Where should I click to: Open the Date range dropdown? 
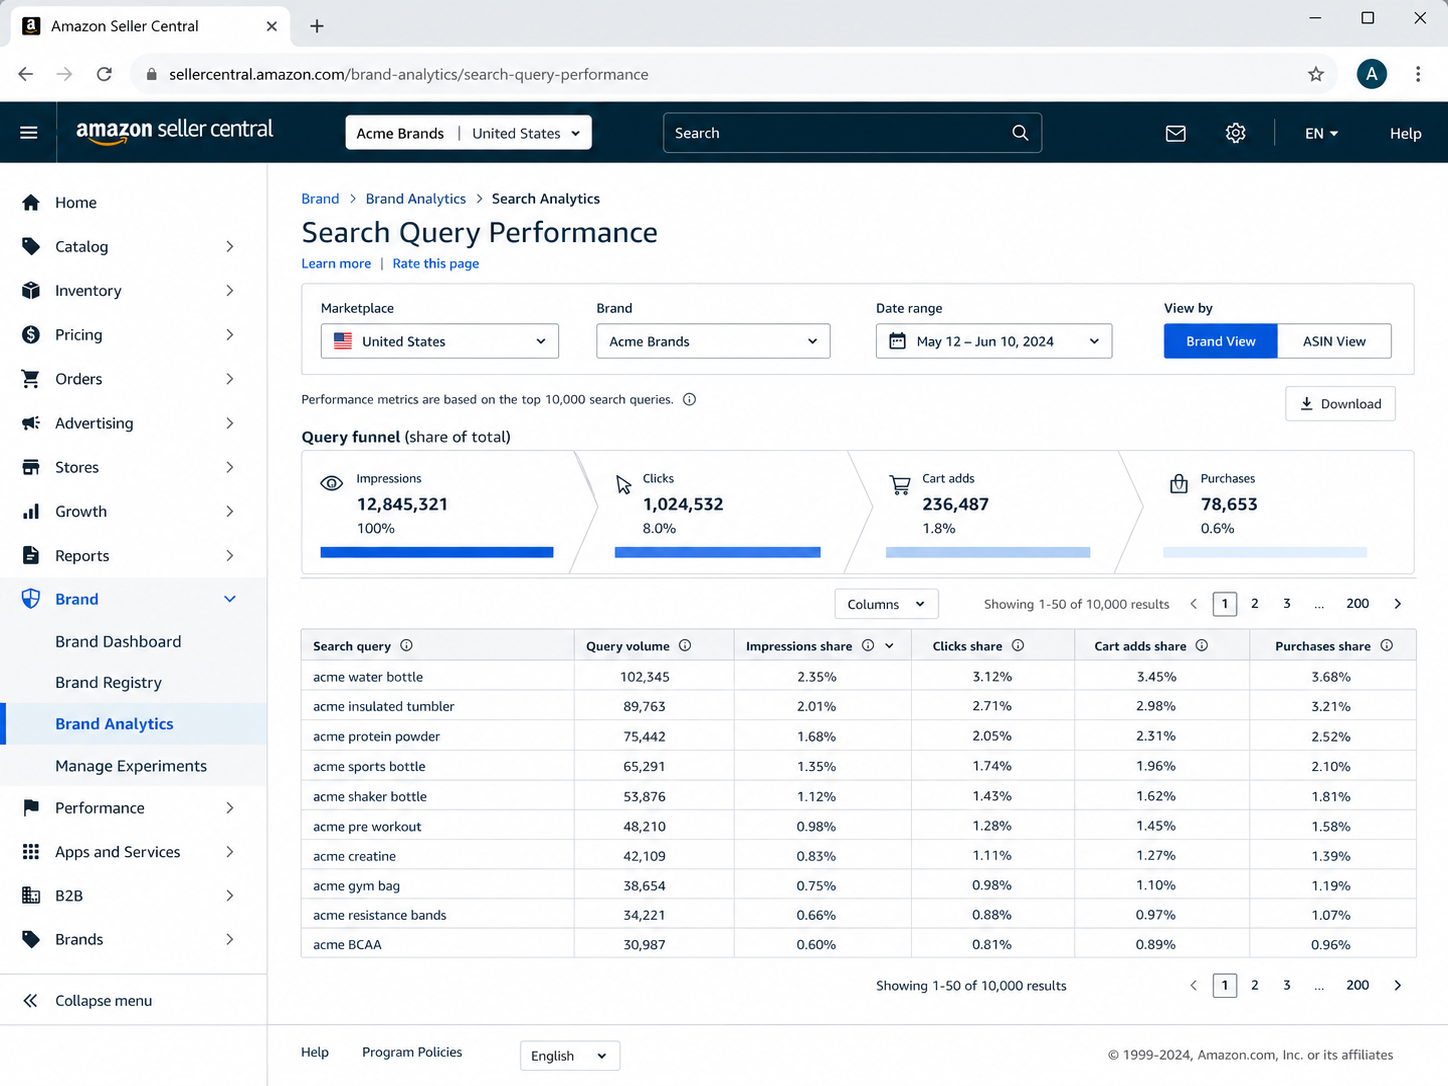pos(994,341)
